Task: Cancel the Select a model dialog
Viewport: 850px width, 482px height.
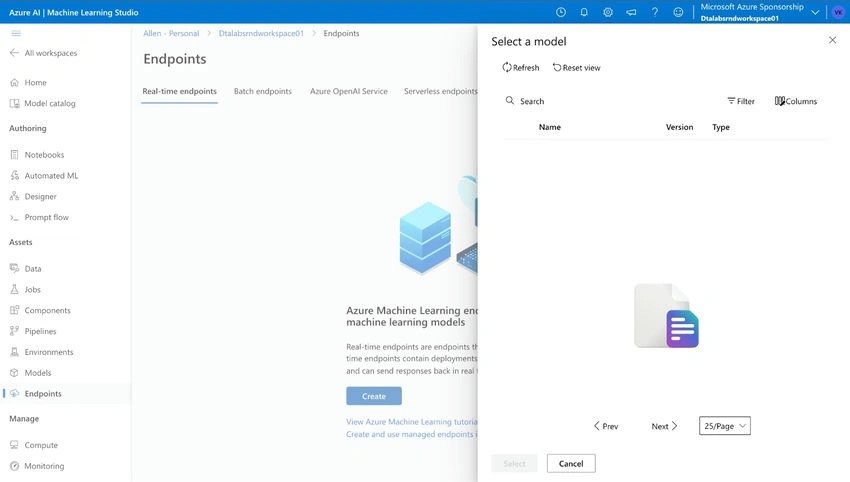Action: tap(571, 464)
